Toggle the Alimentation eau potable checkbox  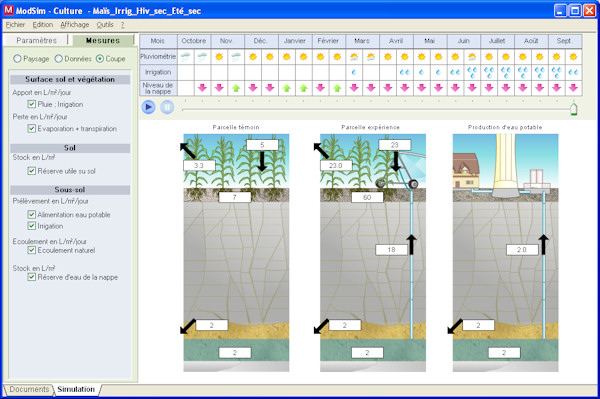(x=32, y=215)
